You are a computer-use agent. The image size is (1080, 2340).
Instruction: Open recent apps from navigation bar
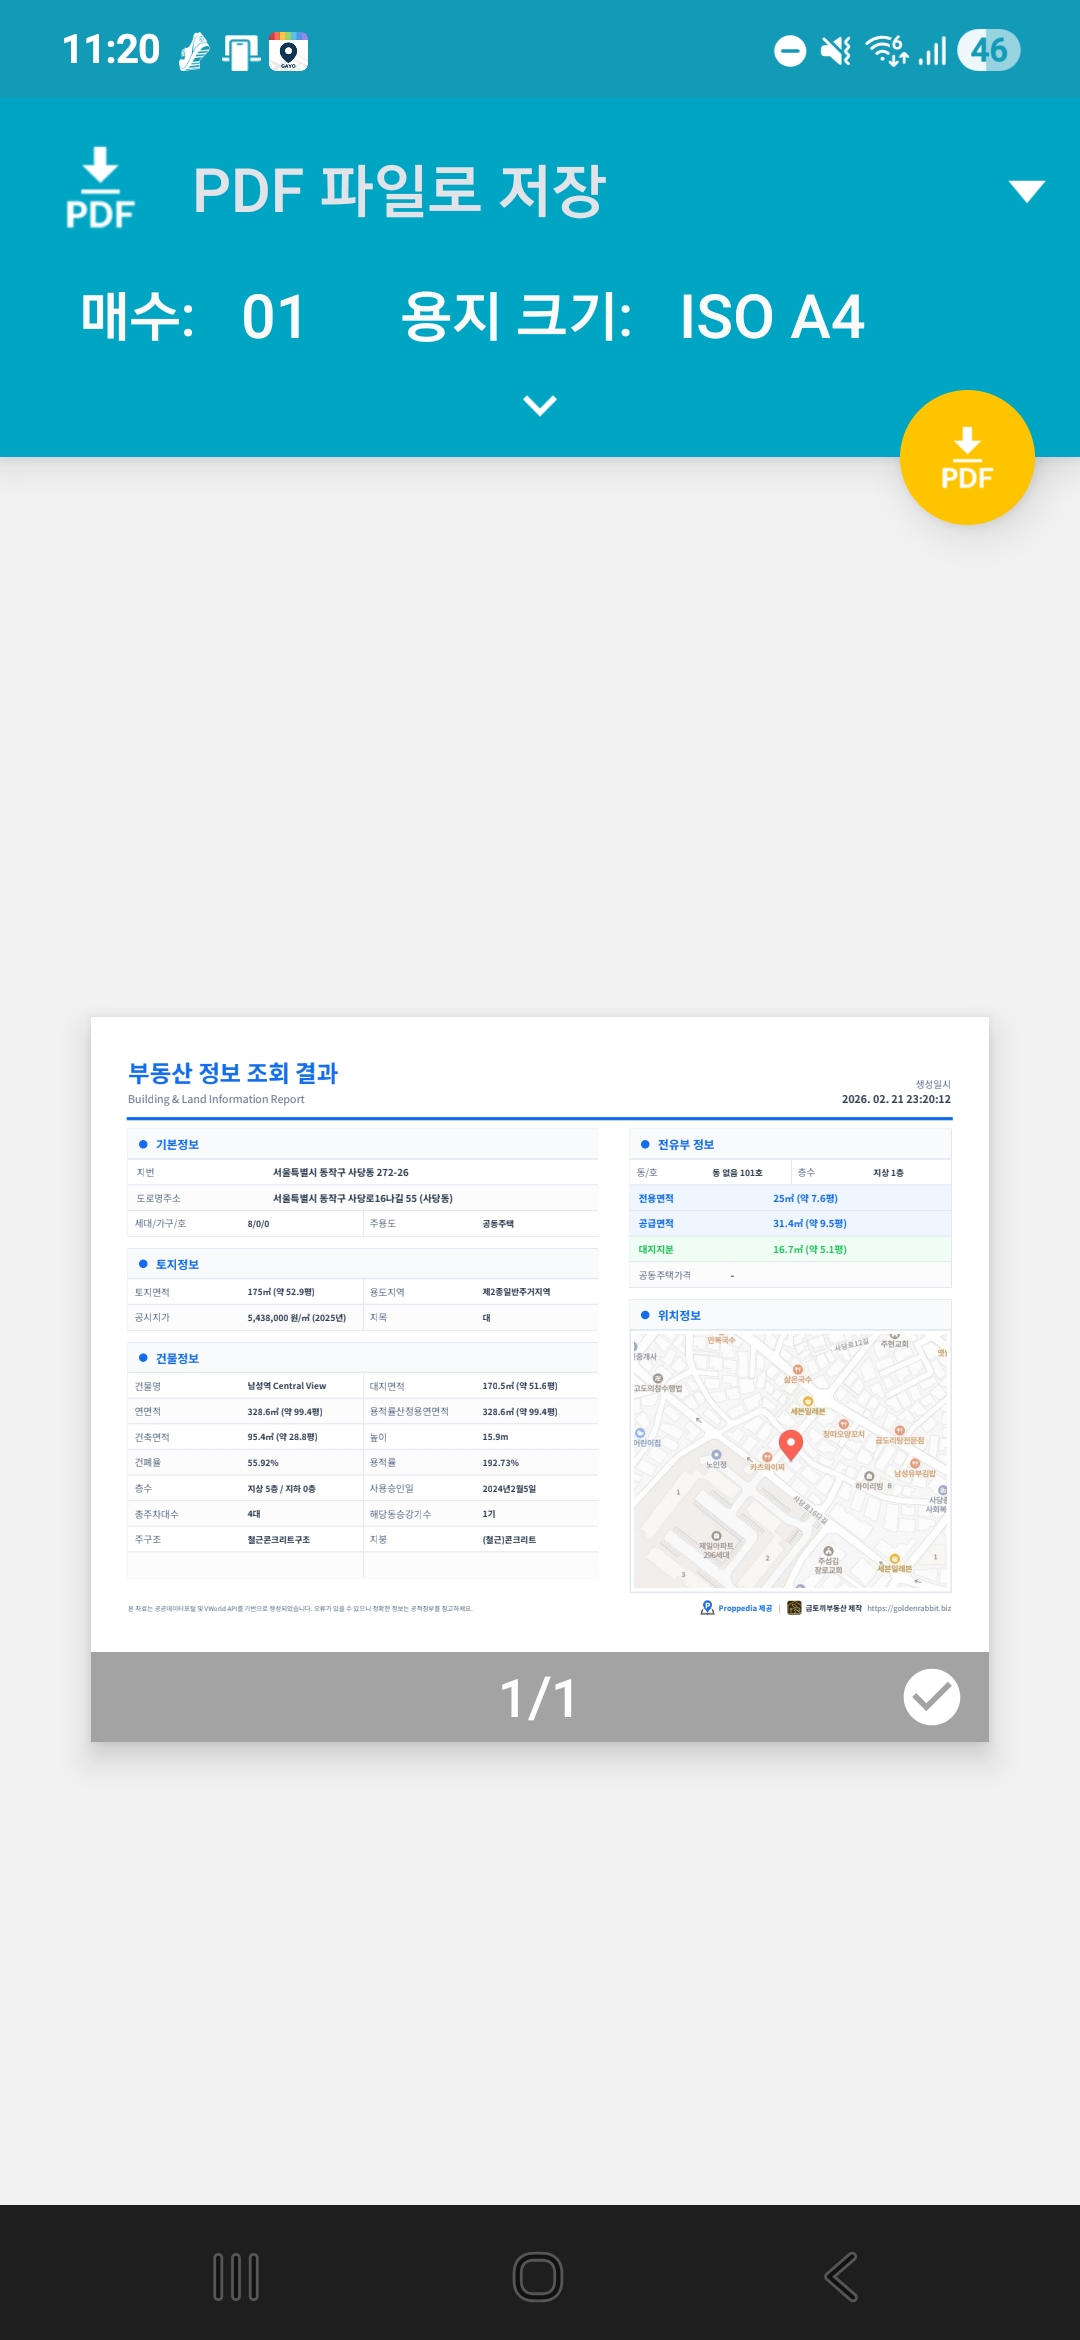tap(236, 2277)
